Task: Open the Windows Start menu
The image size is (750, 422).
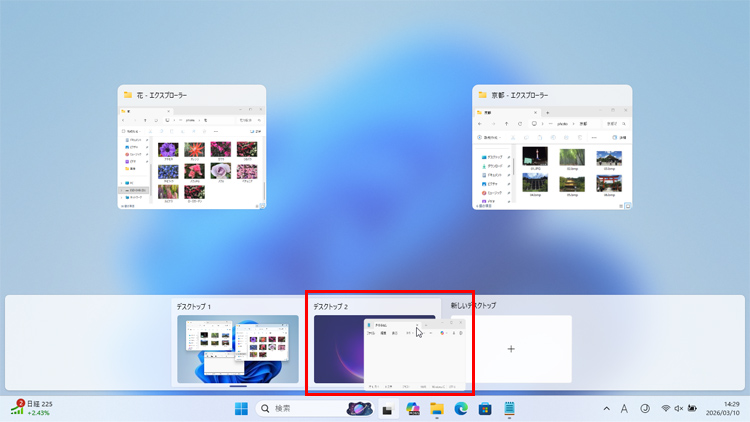Action: coord(241,408)
